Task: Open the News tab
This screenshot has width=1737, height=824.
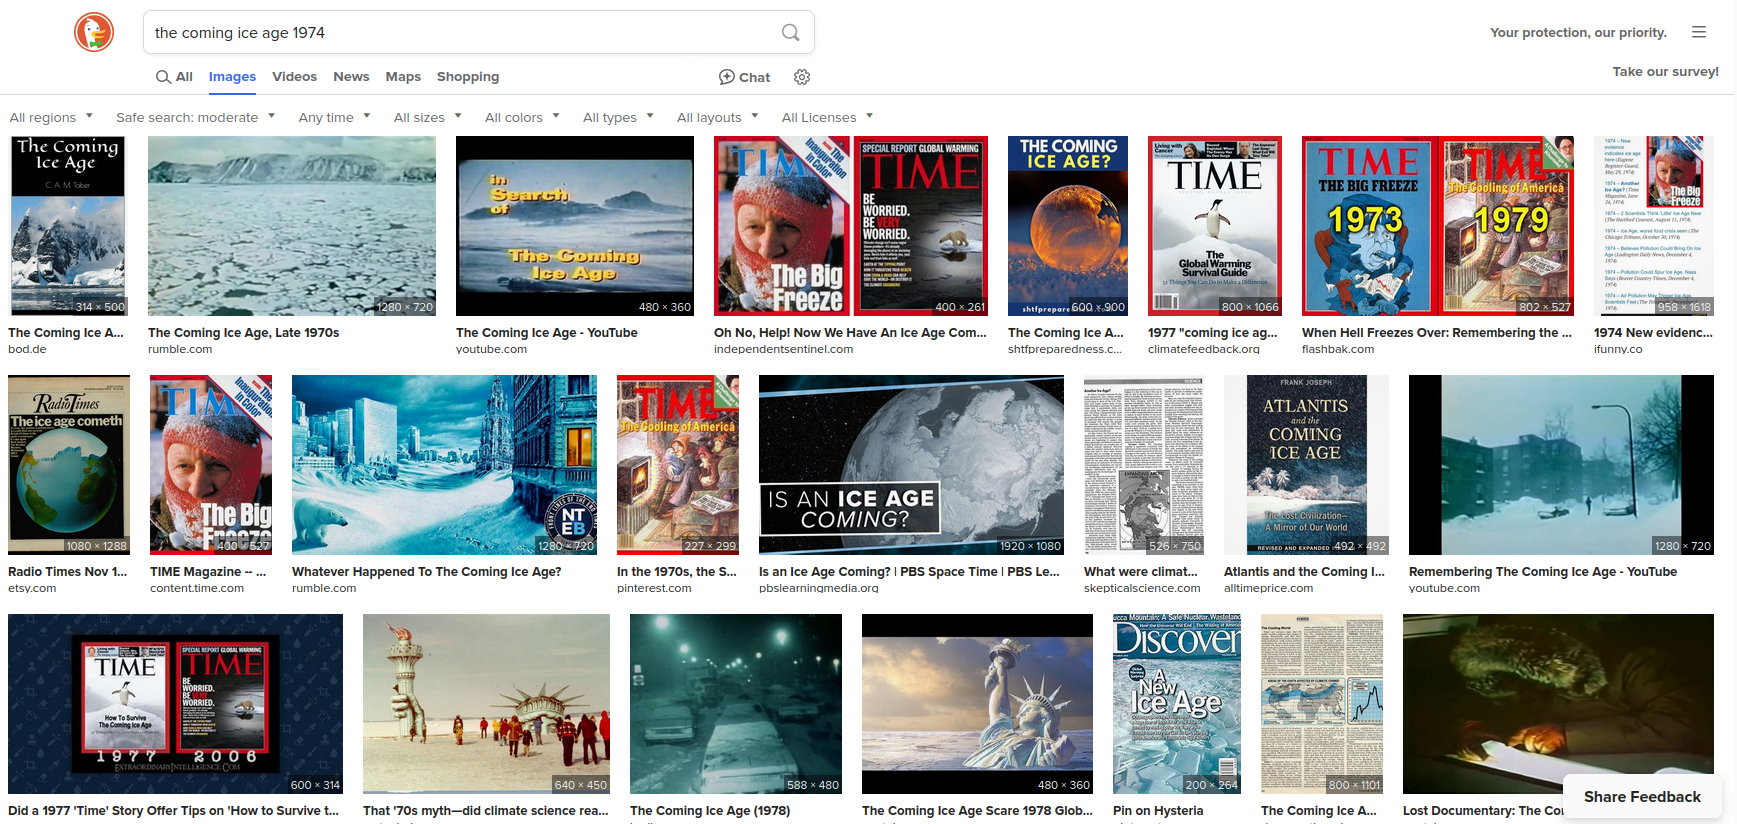Action: pos(351,76)
